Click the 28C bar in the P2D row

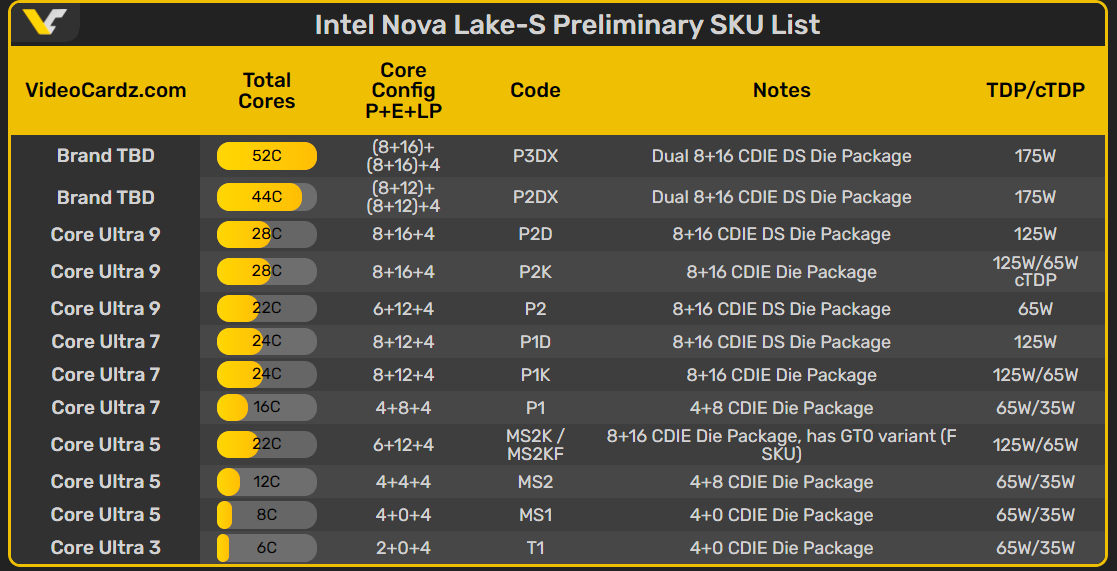266,234
